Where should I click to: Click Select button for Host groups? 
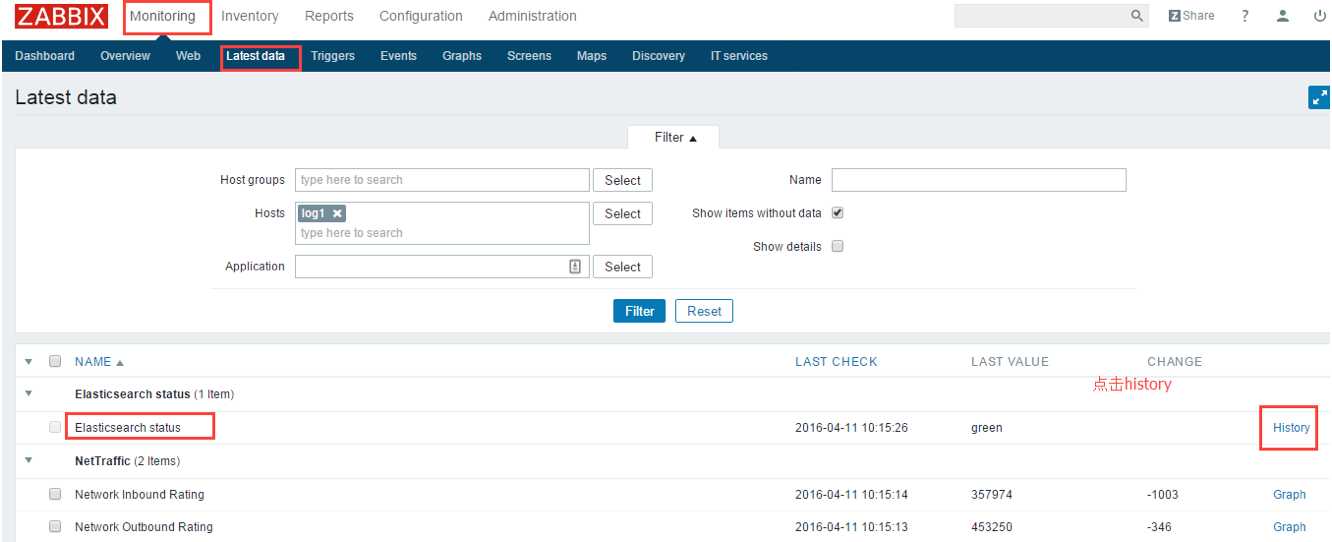point(622,180)
